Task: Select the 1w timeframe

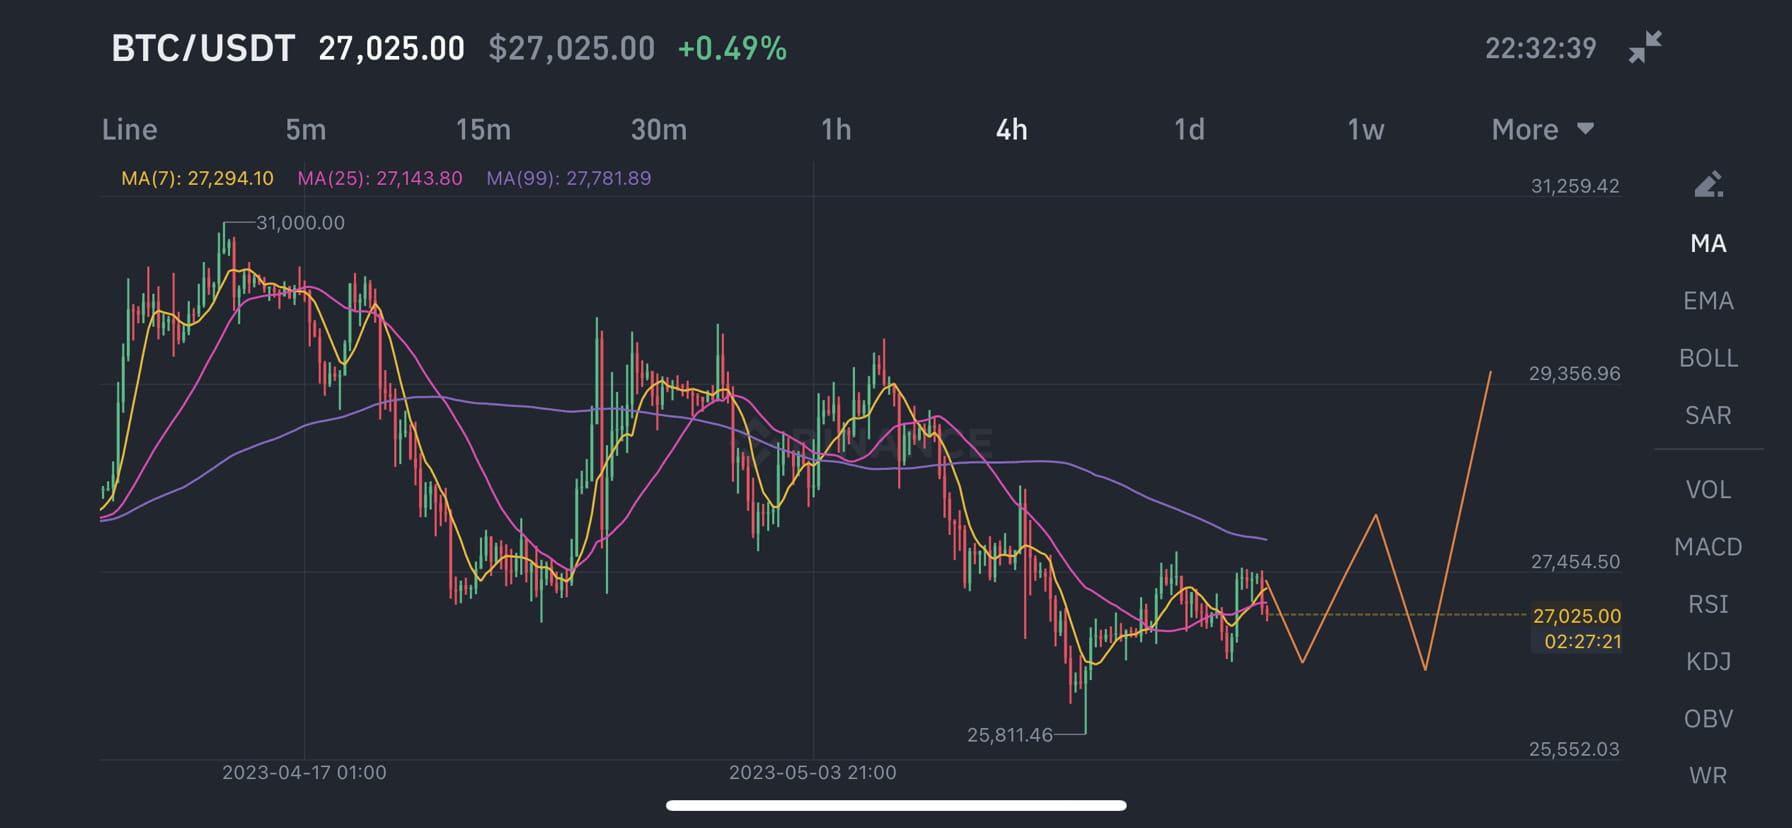Action: coord(1366,130)
